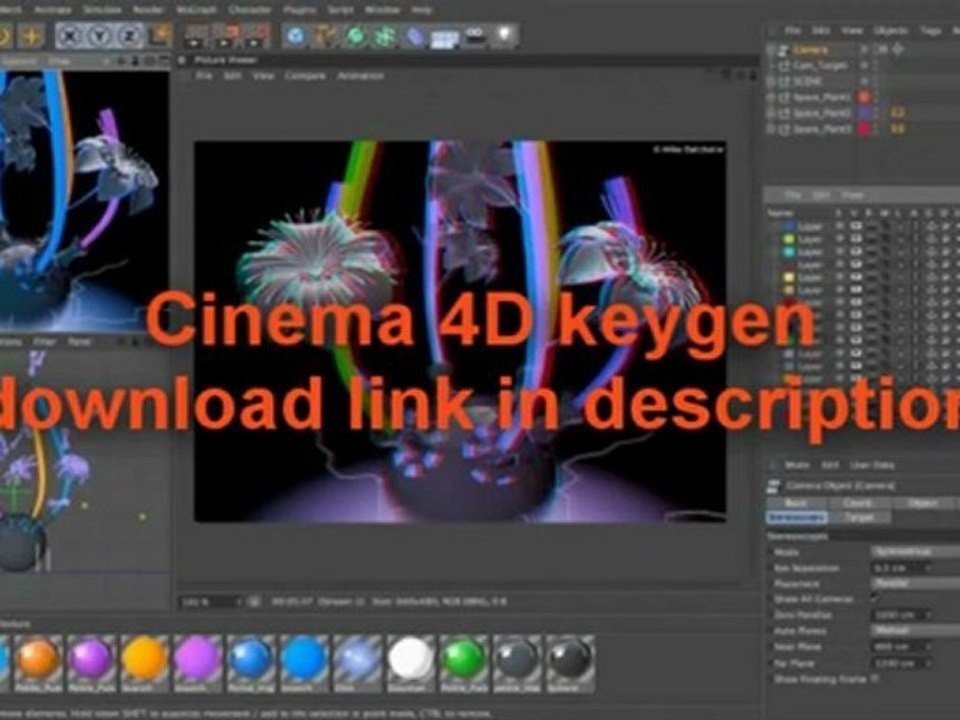The image size is (960, 720).
Task: Edit the Near Plane value field
Action: [x=902, y=647]
